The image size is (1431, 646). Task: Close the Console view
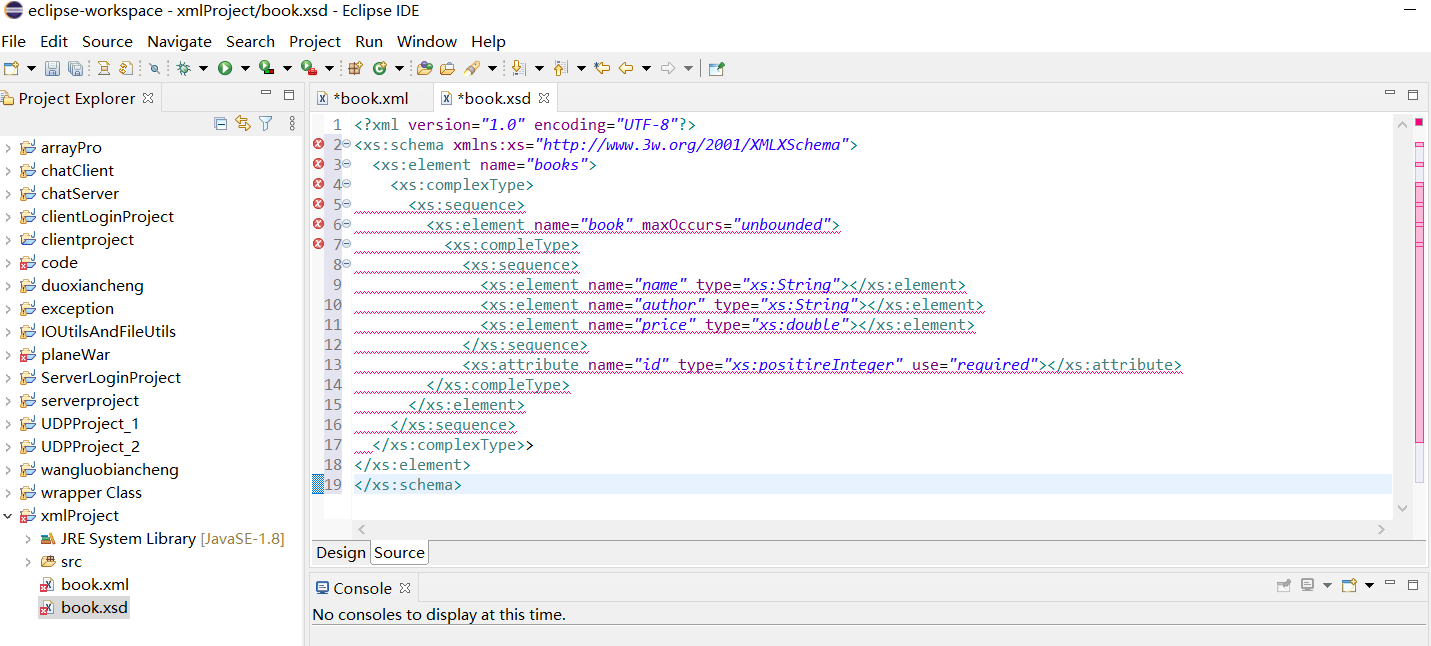[405, 588]
